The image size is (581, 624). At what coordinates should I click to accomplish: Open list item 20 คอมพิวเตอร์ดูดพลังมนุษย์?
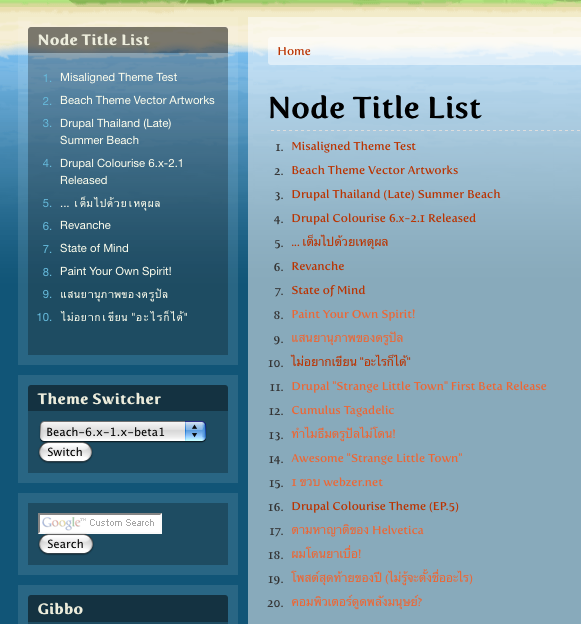pyautogui.click(x=357, y=602)
